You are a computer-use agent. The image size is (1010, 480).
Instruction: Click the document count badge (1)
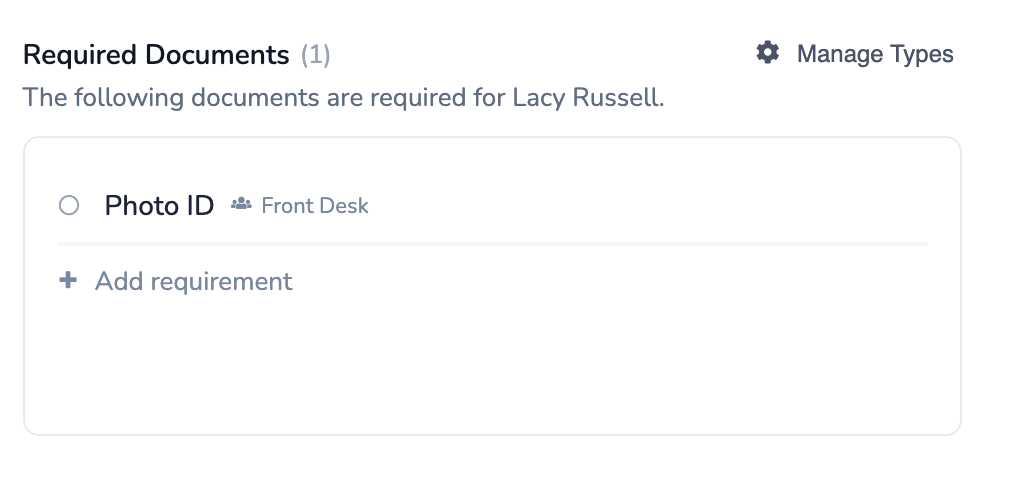click(316, 54)
